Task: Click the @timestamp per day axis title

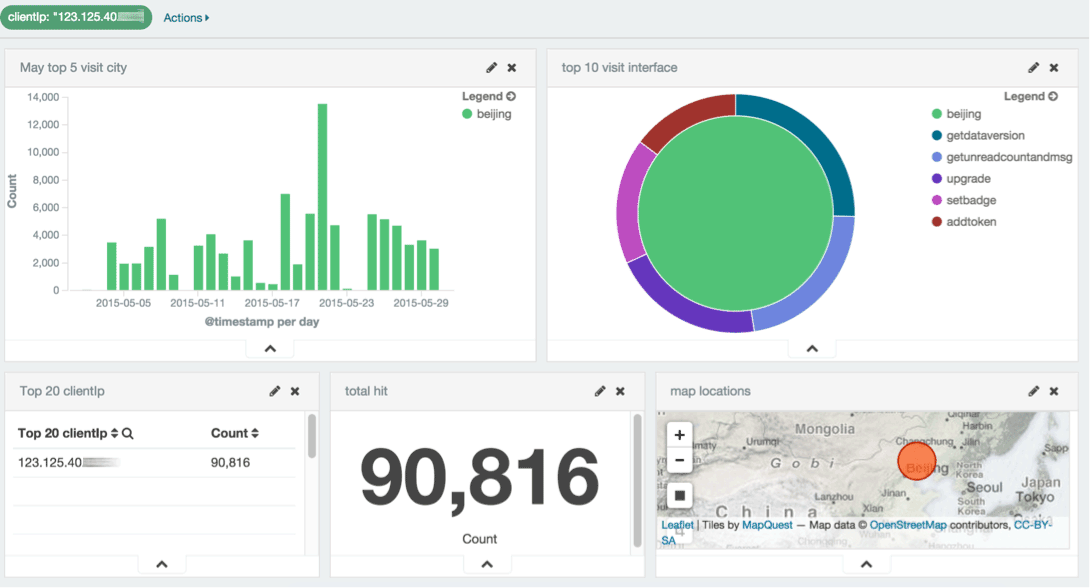Action: pyautogui.click(x=262, y=322)
